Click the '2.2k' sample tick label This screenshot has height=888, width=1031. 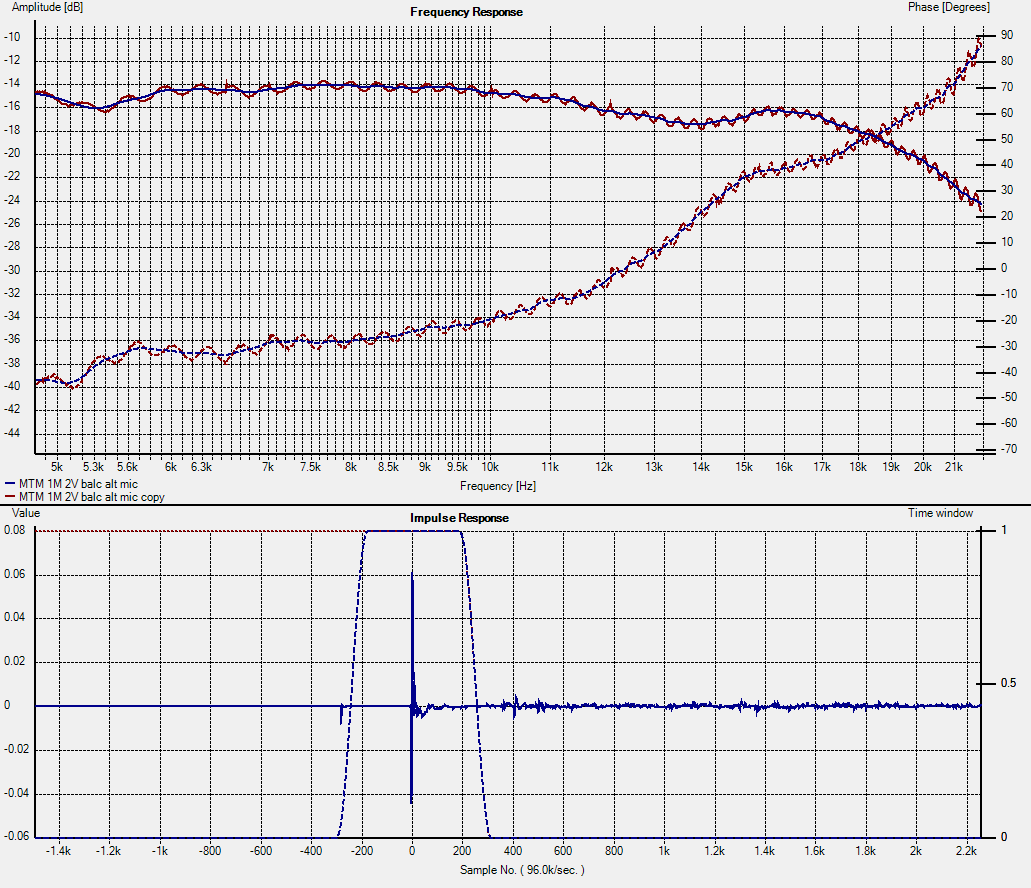point(966,851)
